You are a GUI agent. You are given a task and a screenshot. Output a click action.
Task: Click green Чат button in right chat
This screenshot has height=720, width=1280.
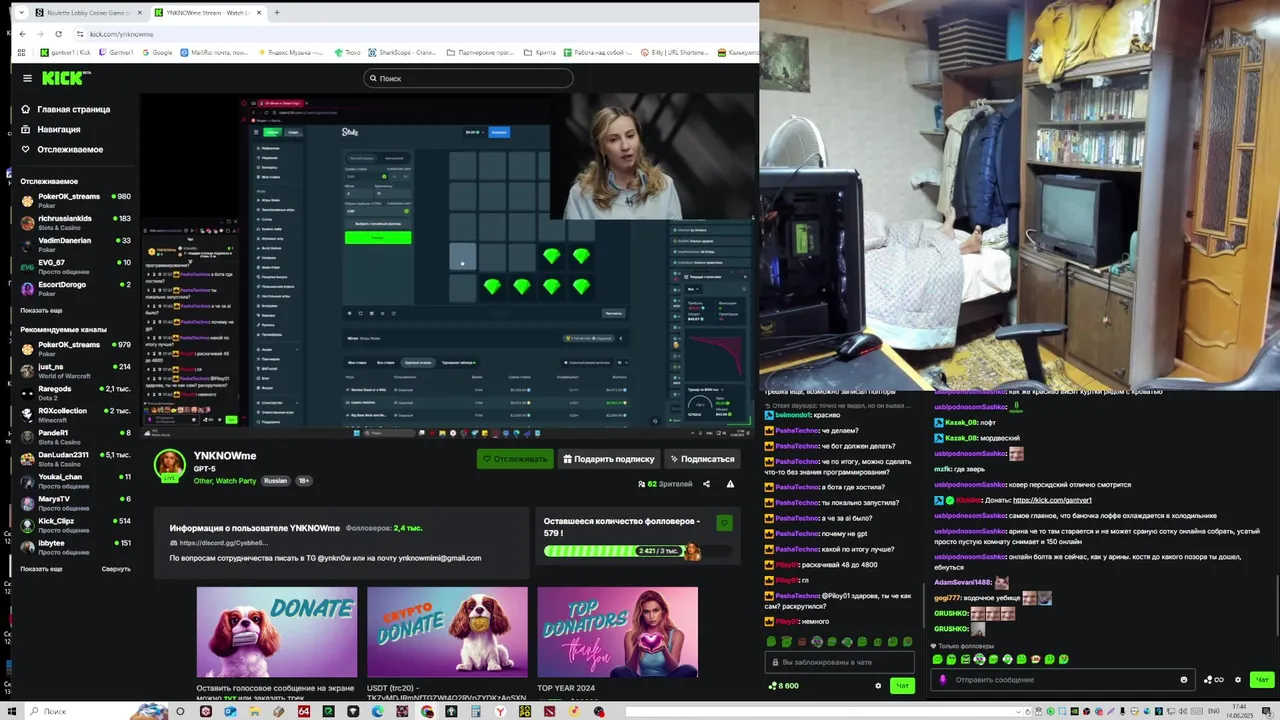(1262, 680)
